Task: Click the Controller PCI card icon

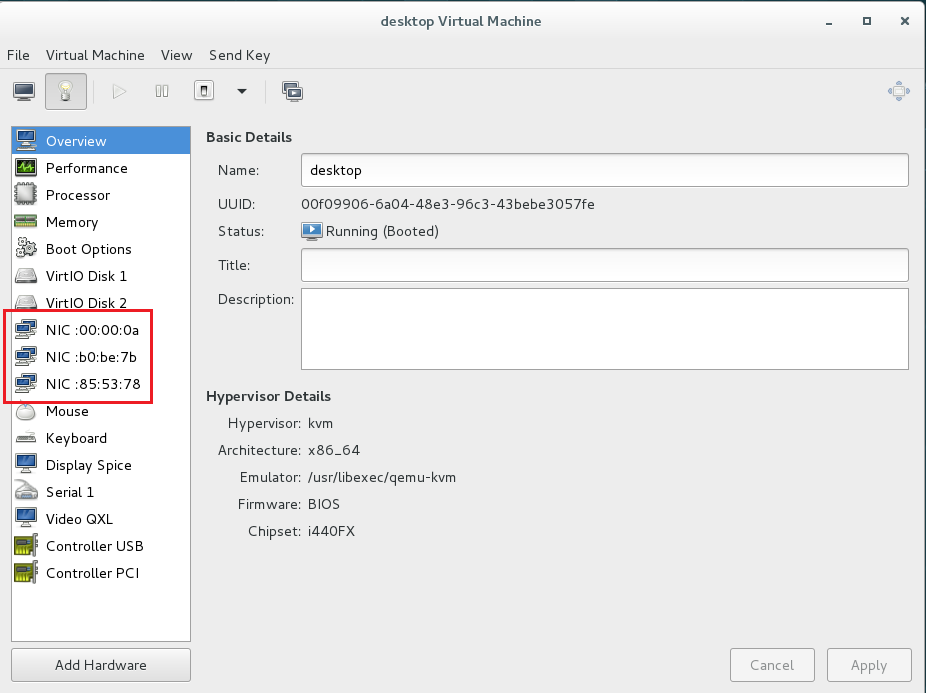Action: point(26,572)
